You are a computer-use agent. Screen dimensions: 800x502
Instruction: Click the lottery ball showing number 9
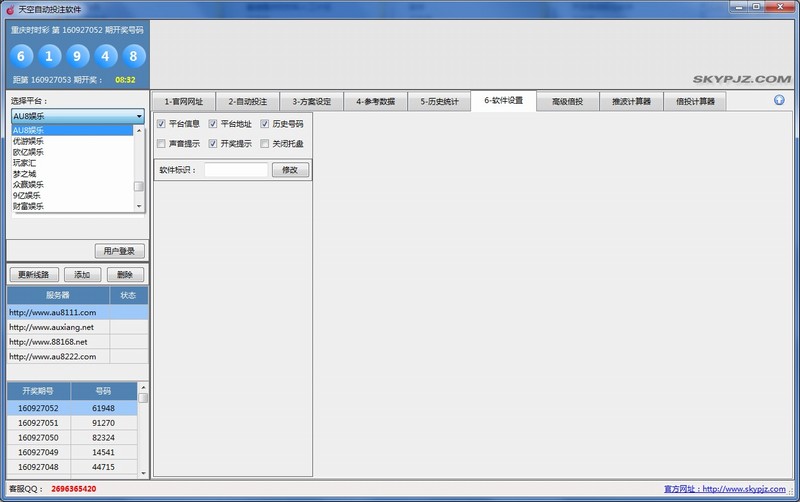[78, 55]
